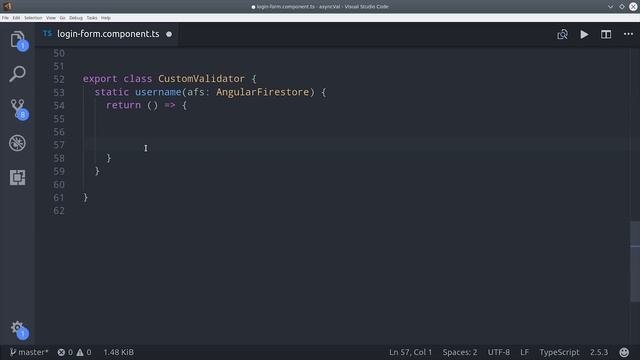Open the Manage gear menu
The width and height of the screenshot is (640, 360).
click(18, 329)
